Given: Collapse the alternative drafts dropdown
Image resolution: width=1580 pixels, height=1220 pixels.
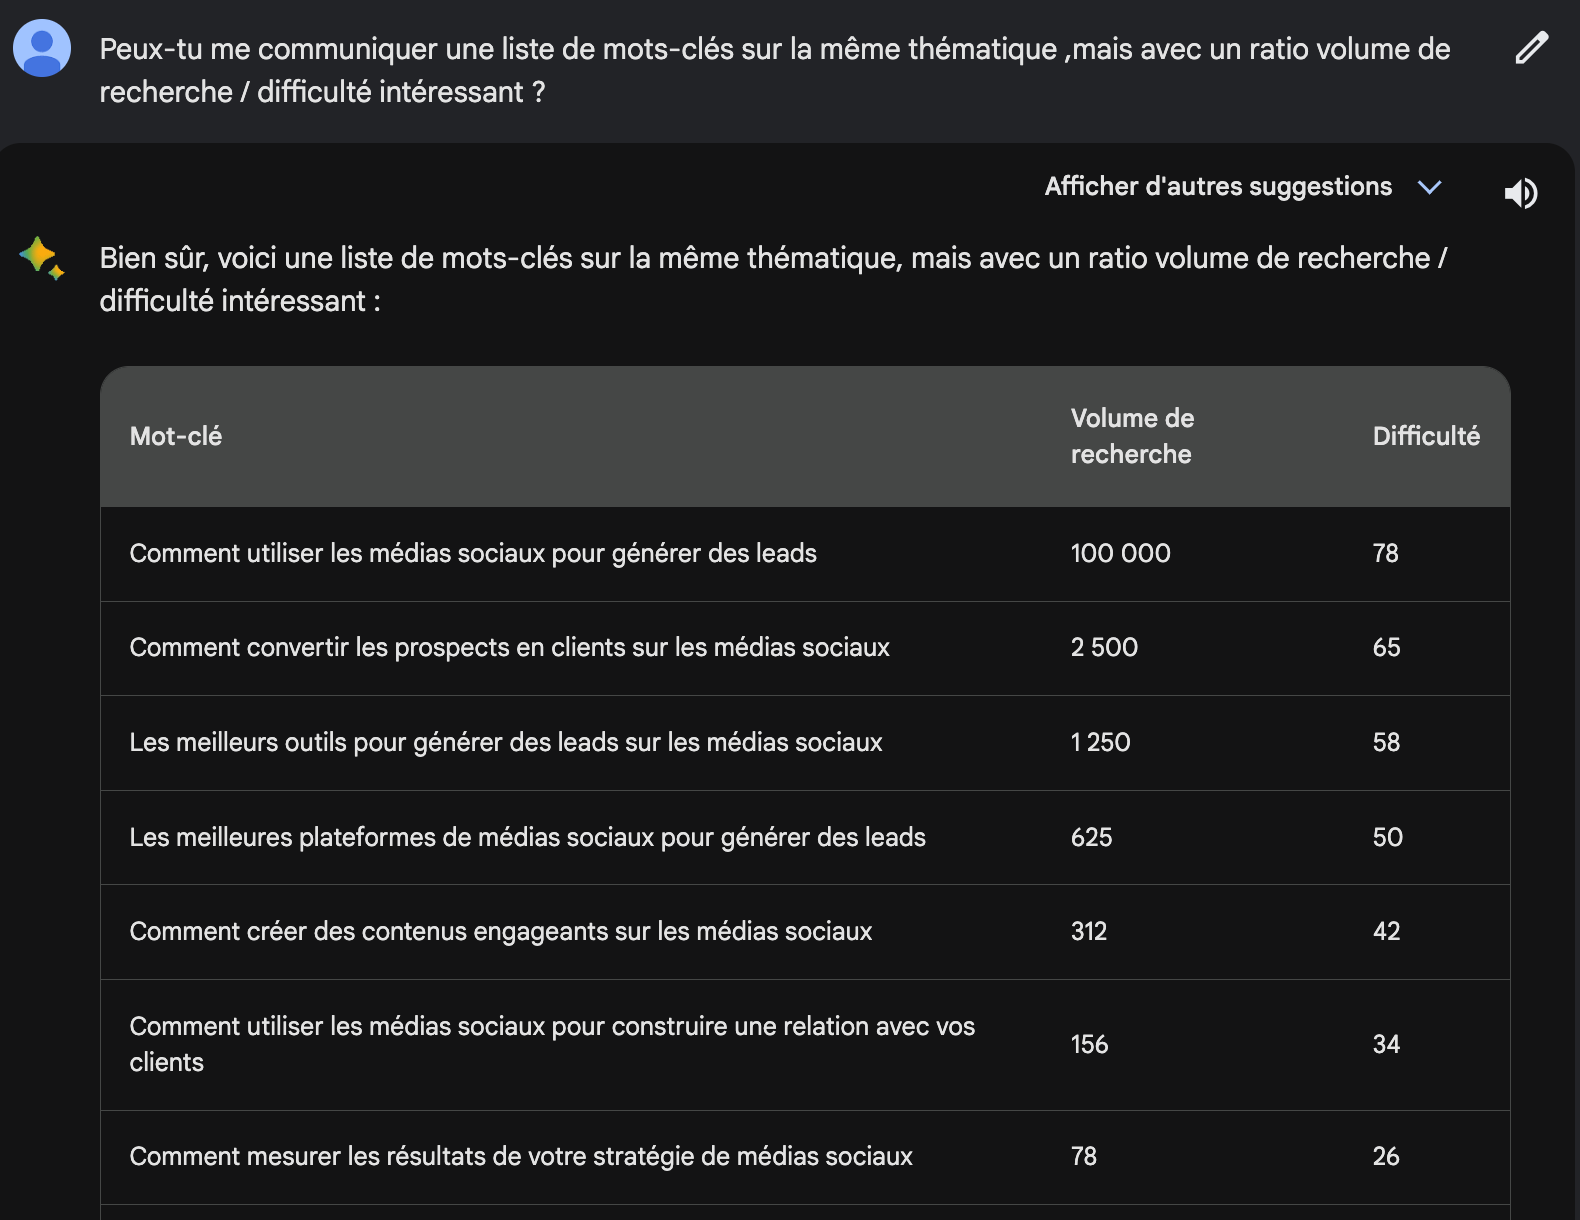Looking at the screenshot, I should tap(1431, 187).
